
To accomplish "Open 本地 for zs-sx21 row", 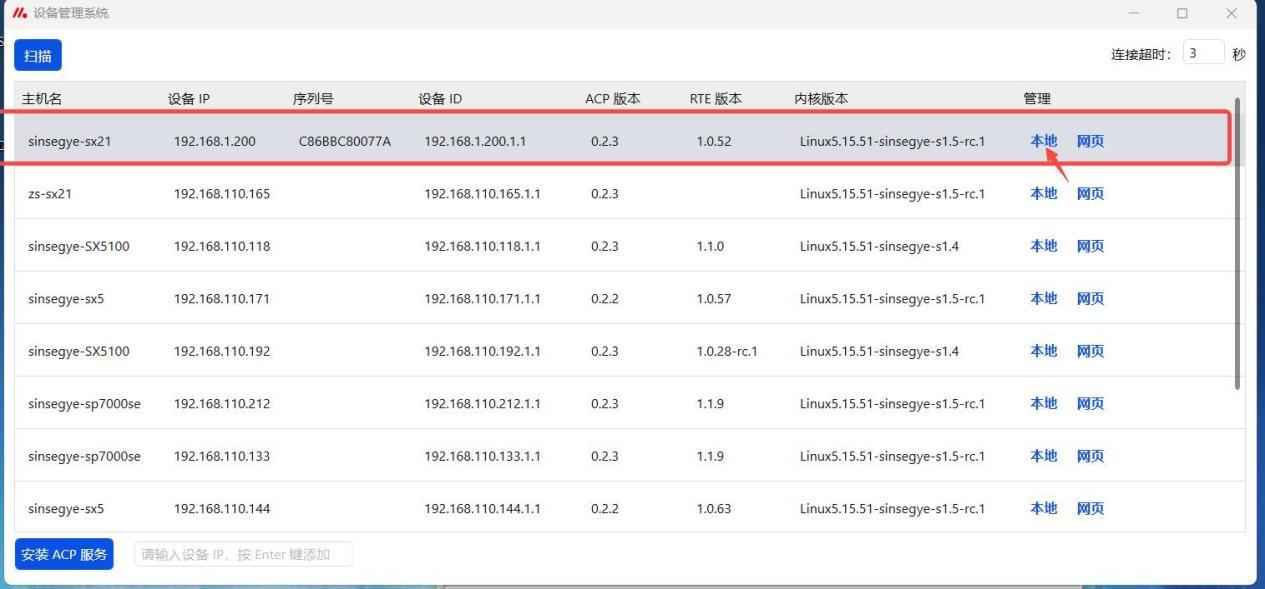I will [x=1043, y=194].
